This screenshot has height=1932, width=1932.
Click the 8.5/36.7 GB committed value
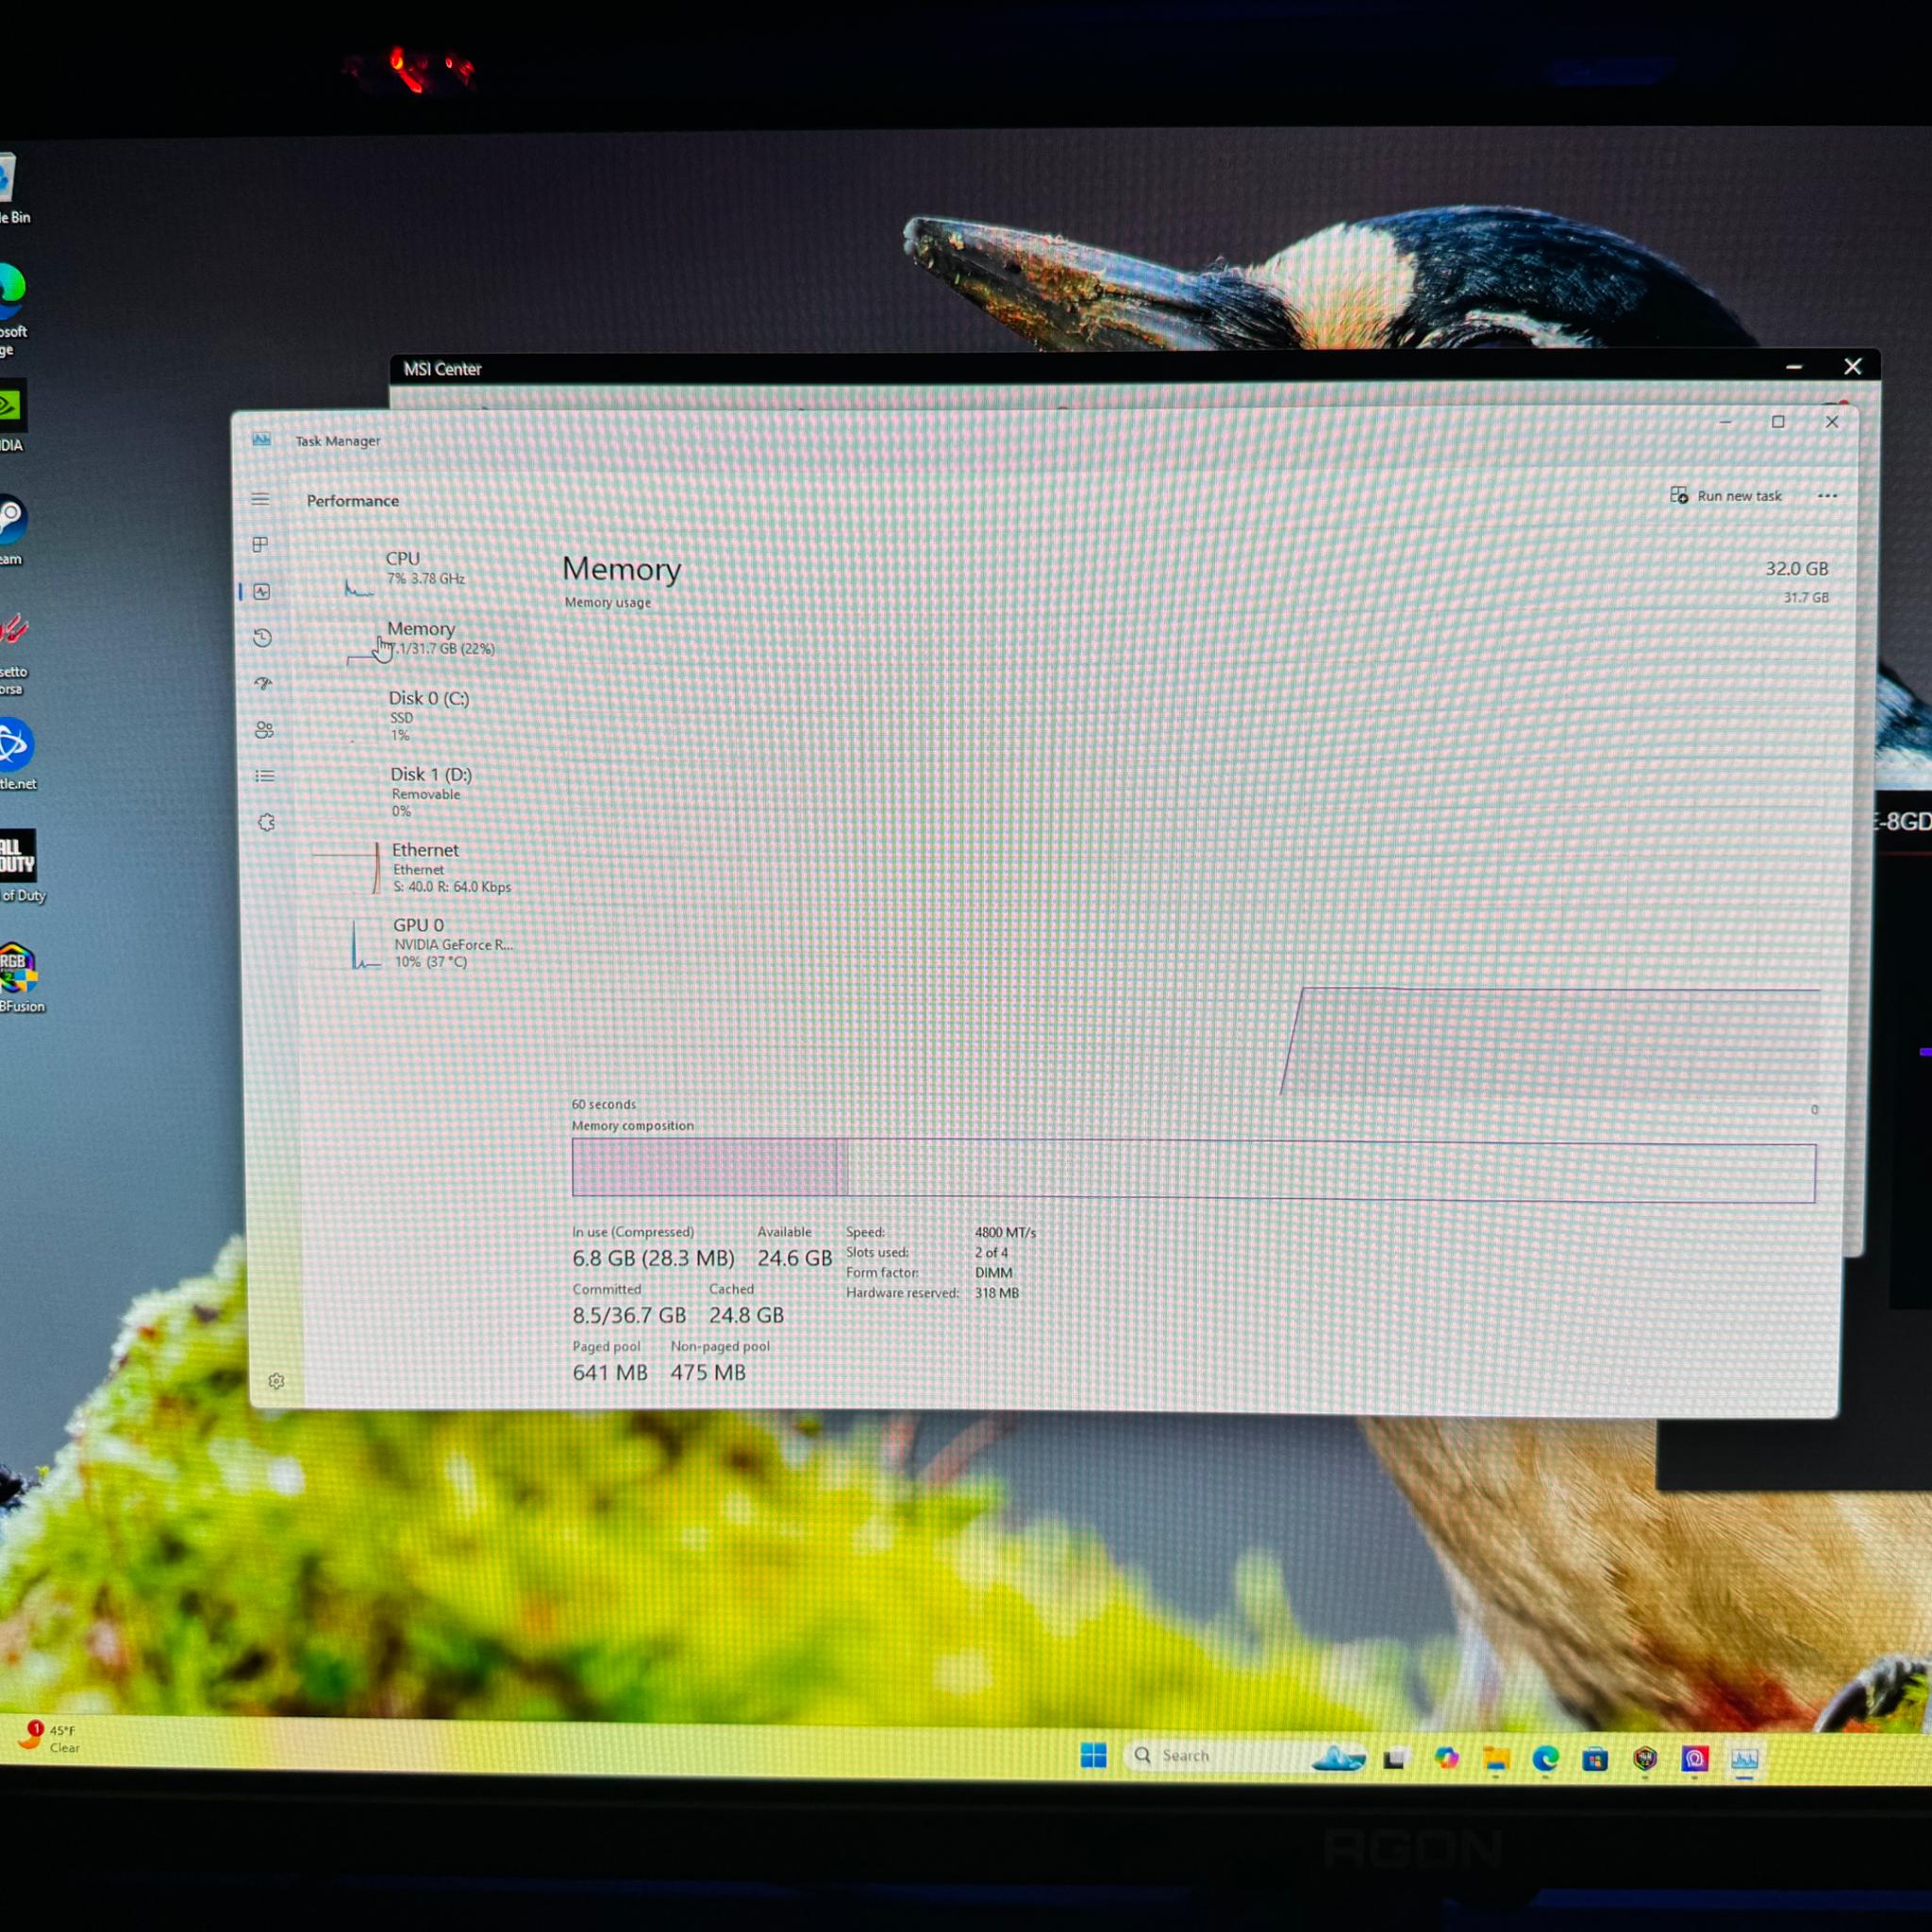pyautogui.click(x=629, y=1315)
